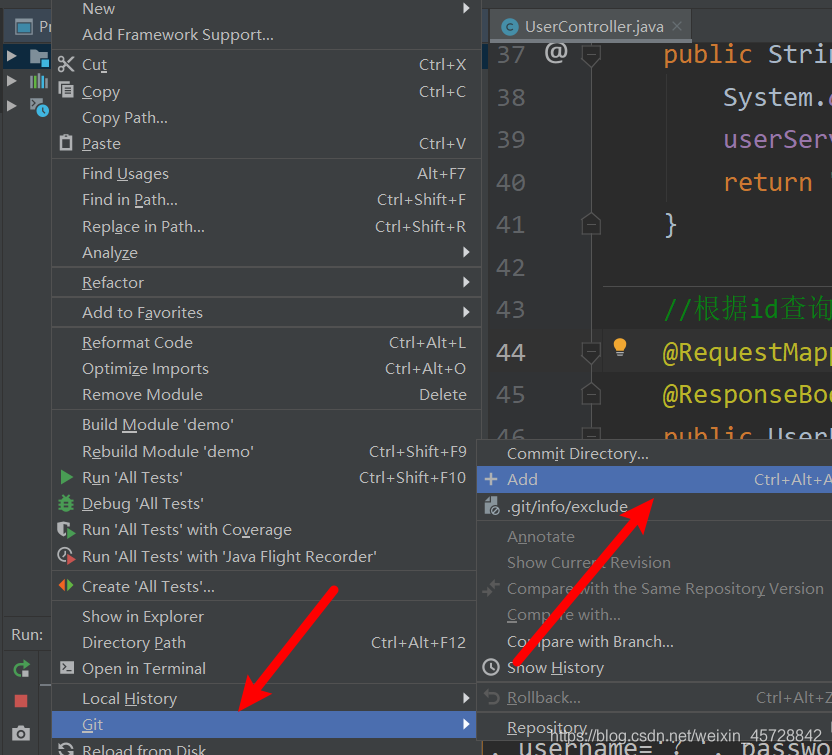The image size is (832, 755).
Task: Click the Cut scissors icon
Action: click(x=66, y=64)
